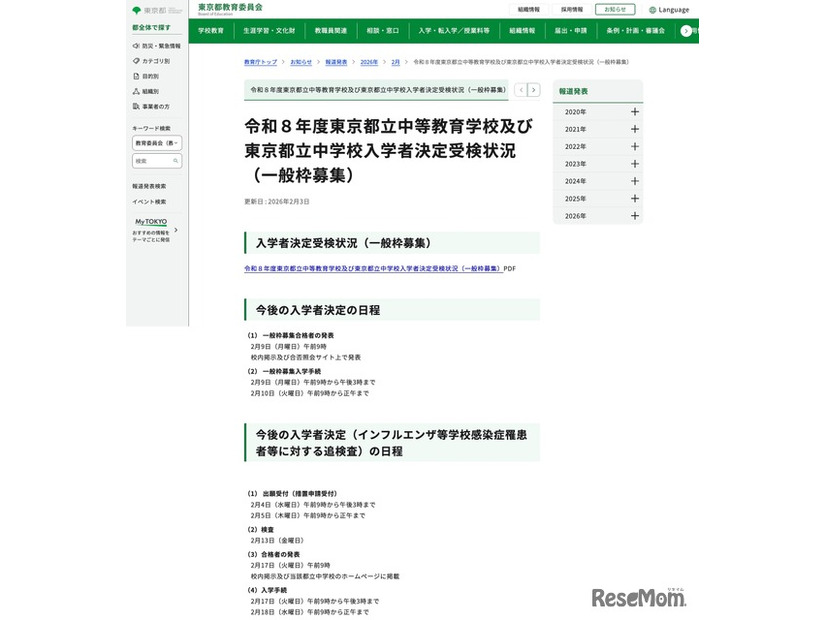Open the 事業者の方 sidebar icon
Image resolution: width=826 pixels, height=620 pixels.
click(x=135, y=106)
